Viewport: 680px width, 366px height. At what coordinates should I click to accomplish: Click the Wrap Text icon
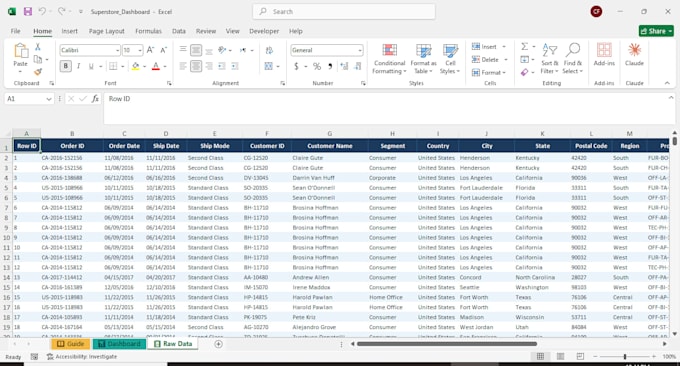click(x=269, y=50)
